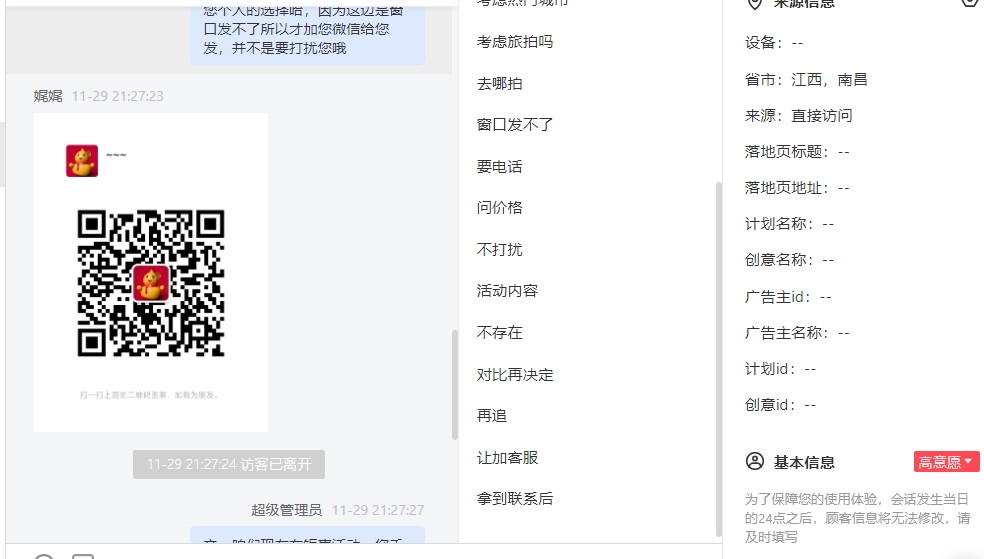This screenshot has height=559, width=984.
Task: Select quick reply 去哪拍
Action: (500, 83)
